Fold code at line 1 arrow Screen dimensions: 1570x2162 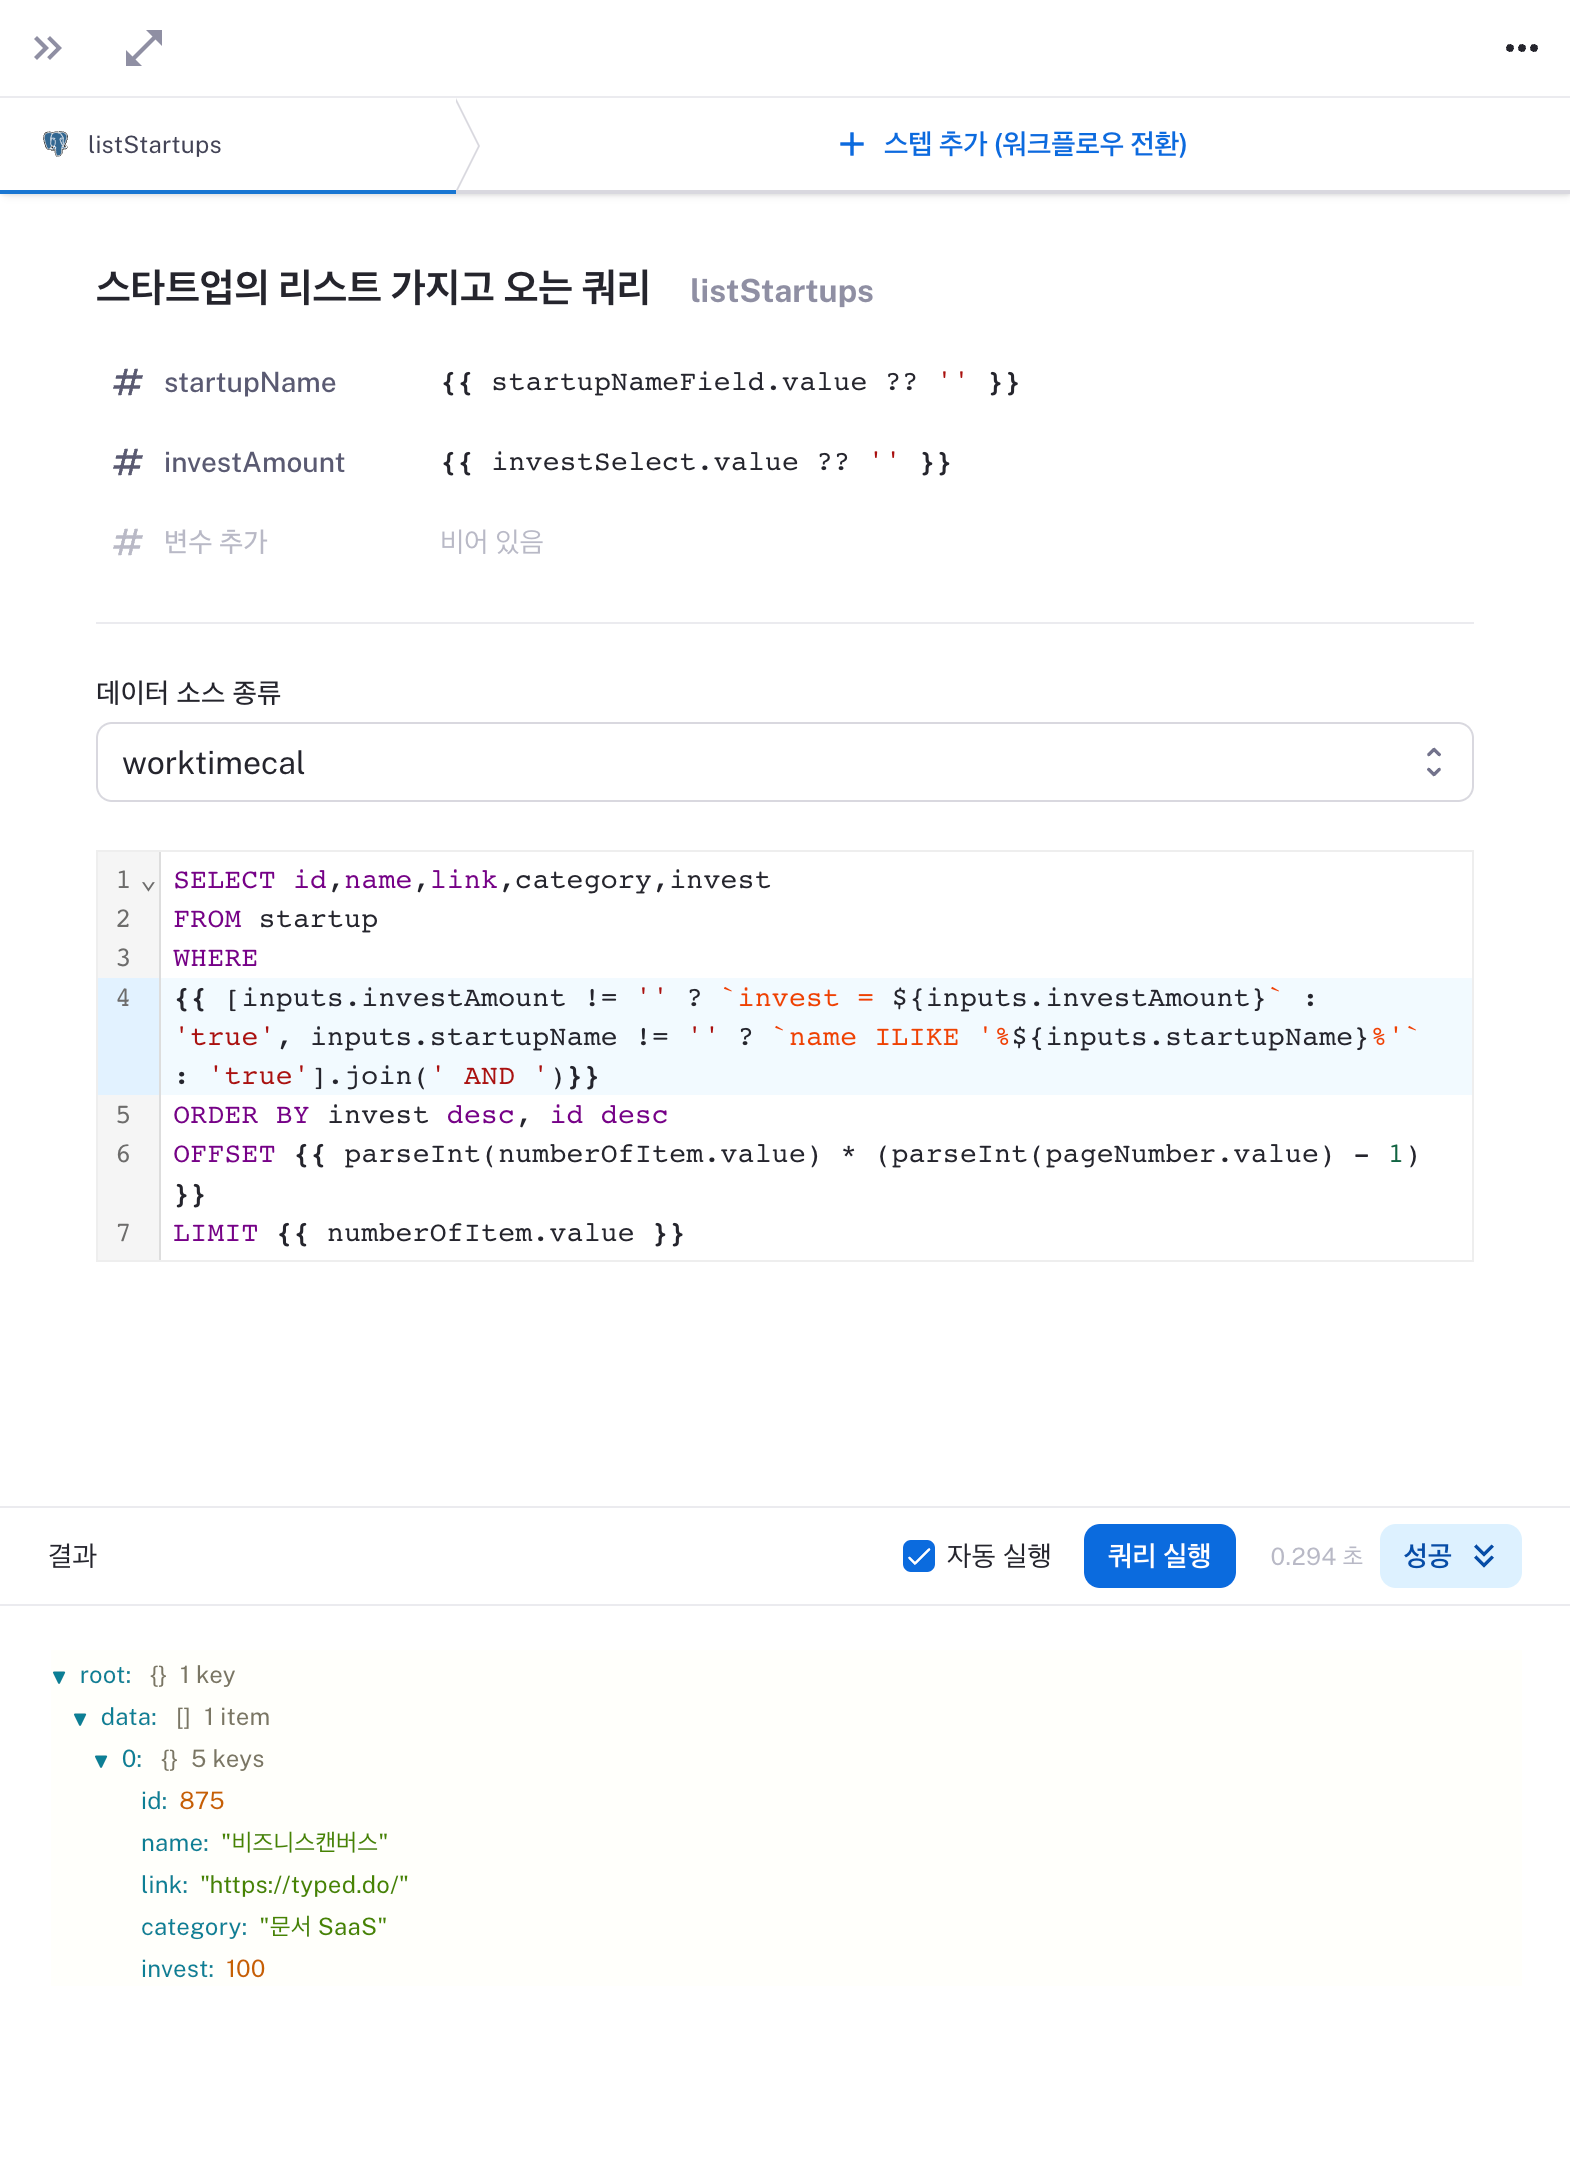click(148, 885)
